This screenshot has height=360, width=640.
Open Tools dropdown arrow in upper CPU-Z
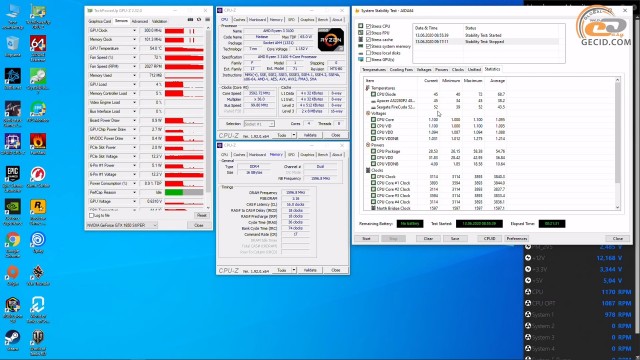pyautogui.click(x=293, y=135)
